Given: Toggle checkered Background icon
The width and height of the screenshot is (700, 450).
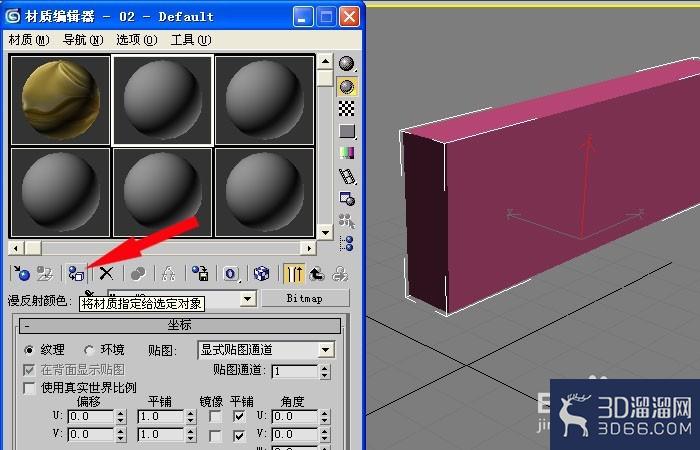Looking at the screenshot, I should 347,108.
